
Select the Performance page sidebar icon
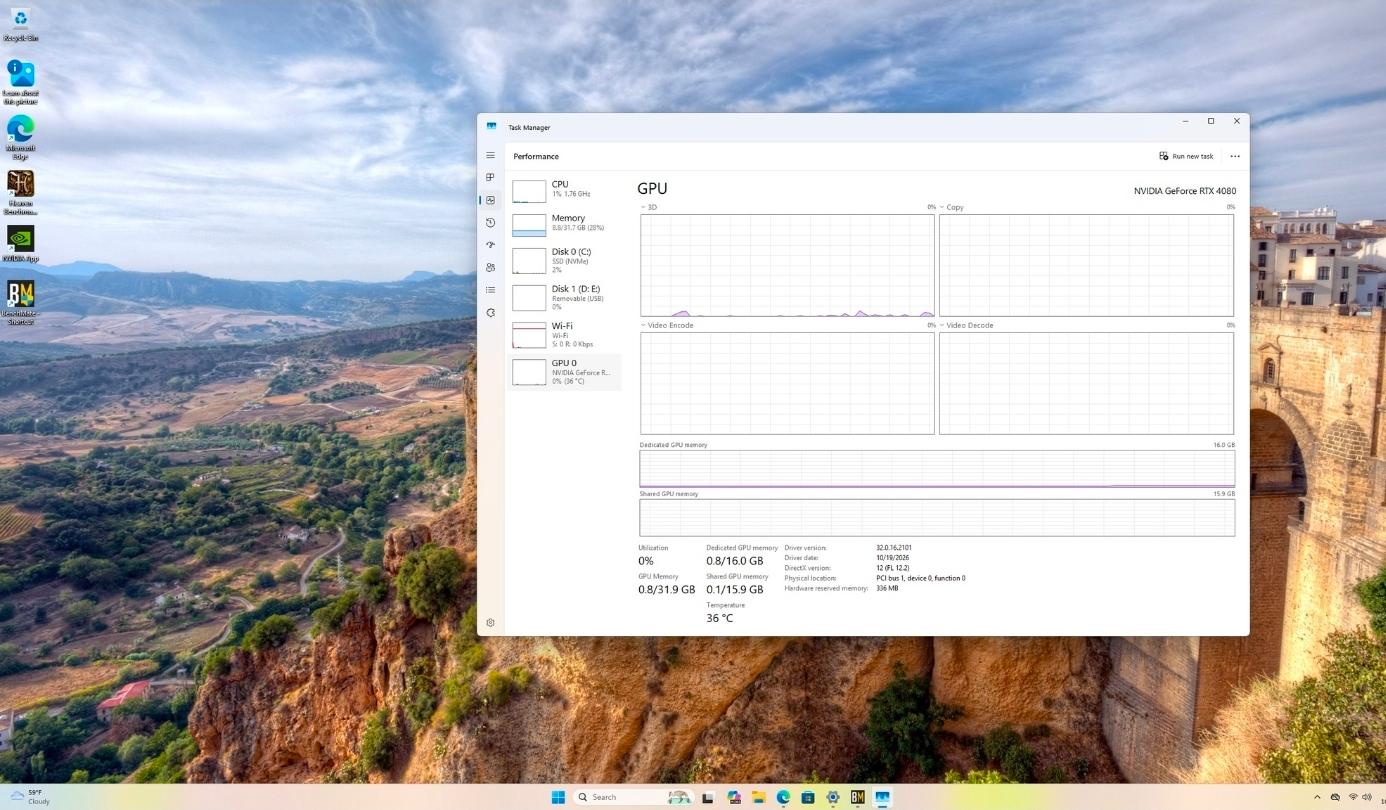[490, 200]
